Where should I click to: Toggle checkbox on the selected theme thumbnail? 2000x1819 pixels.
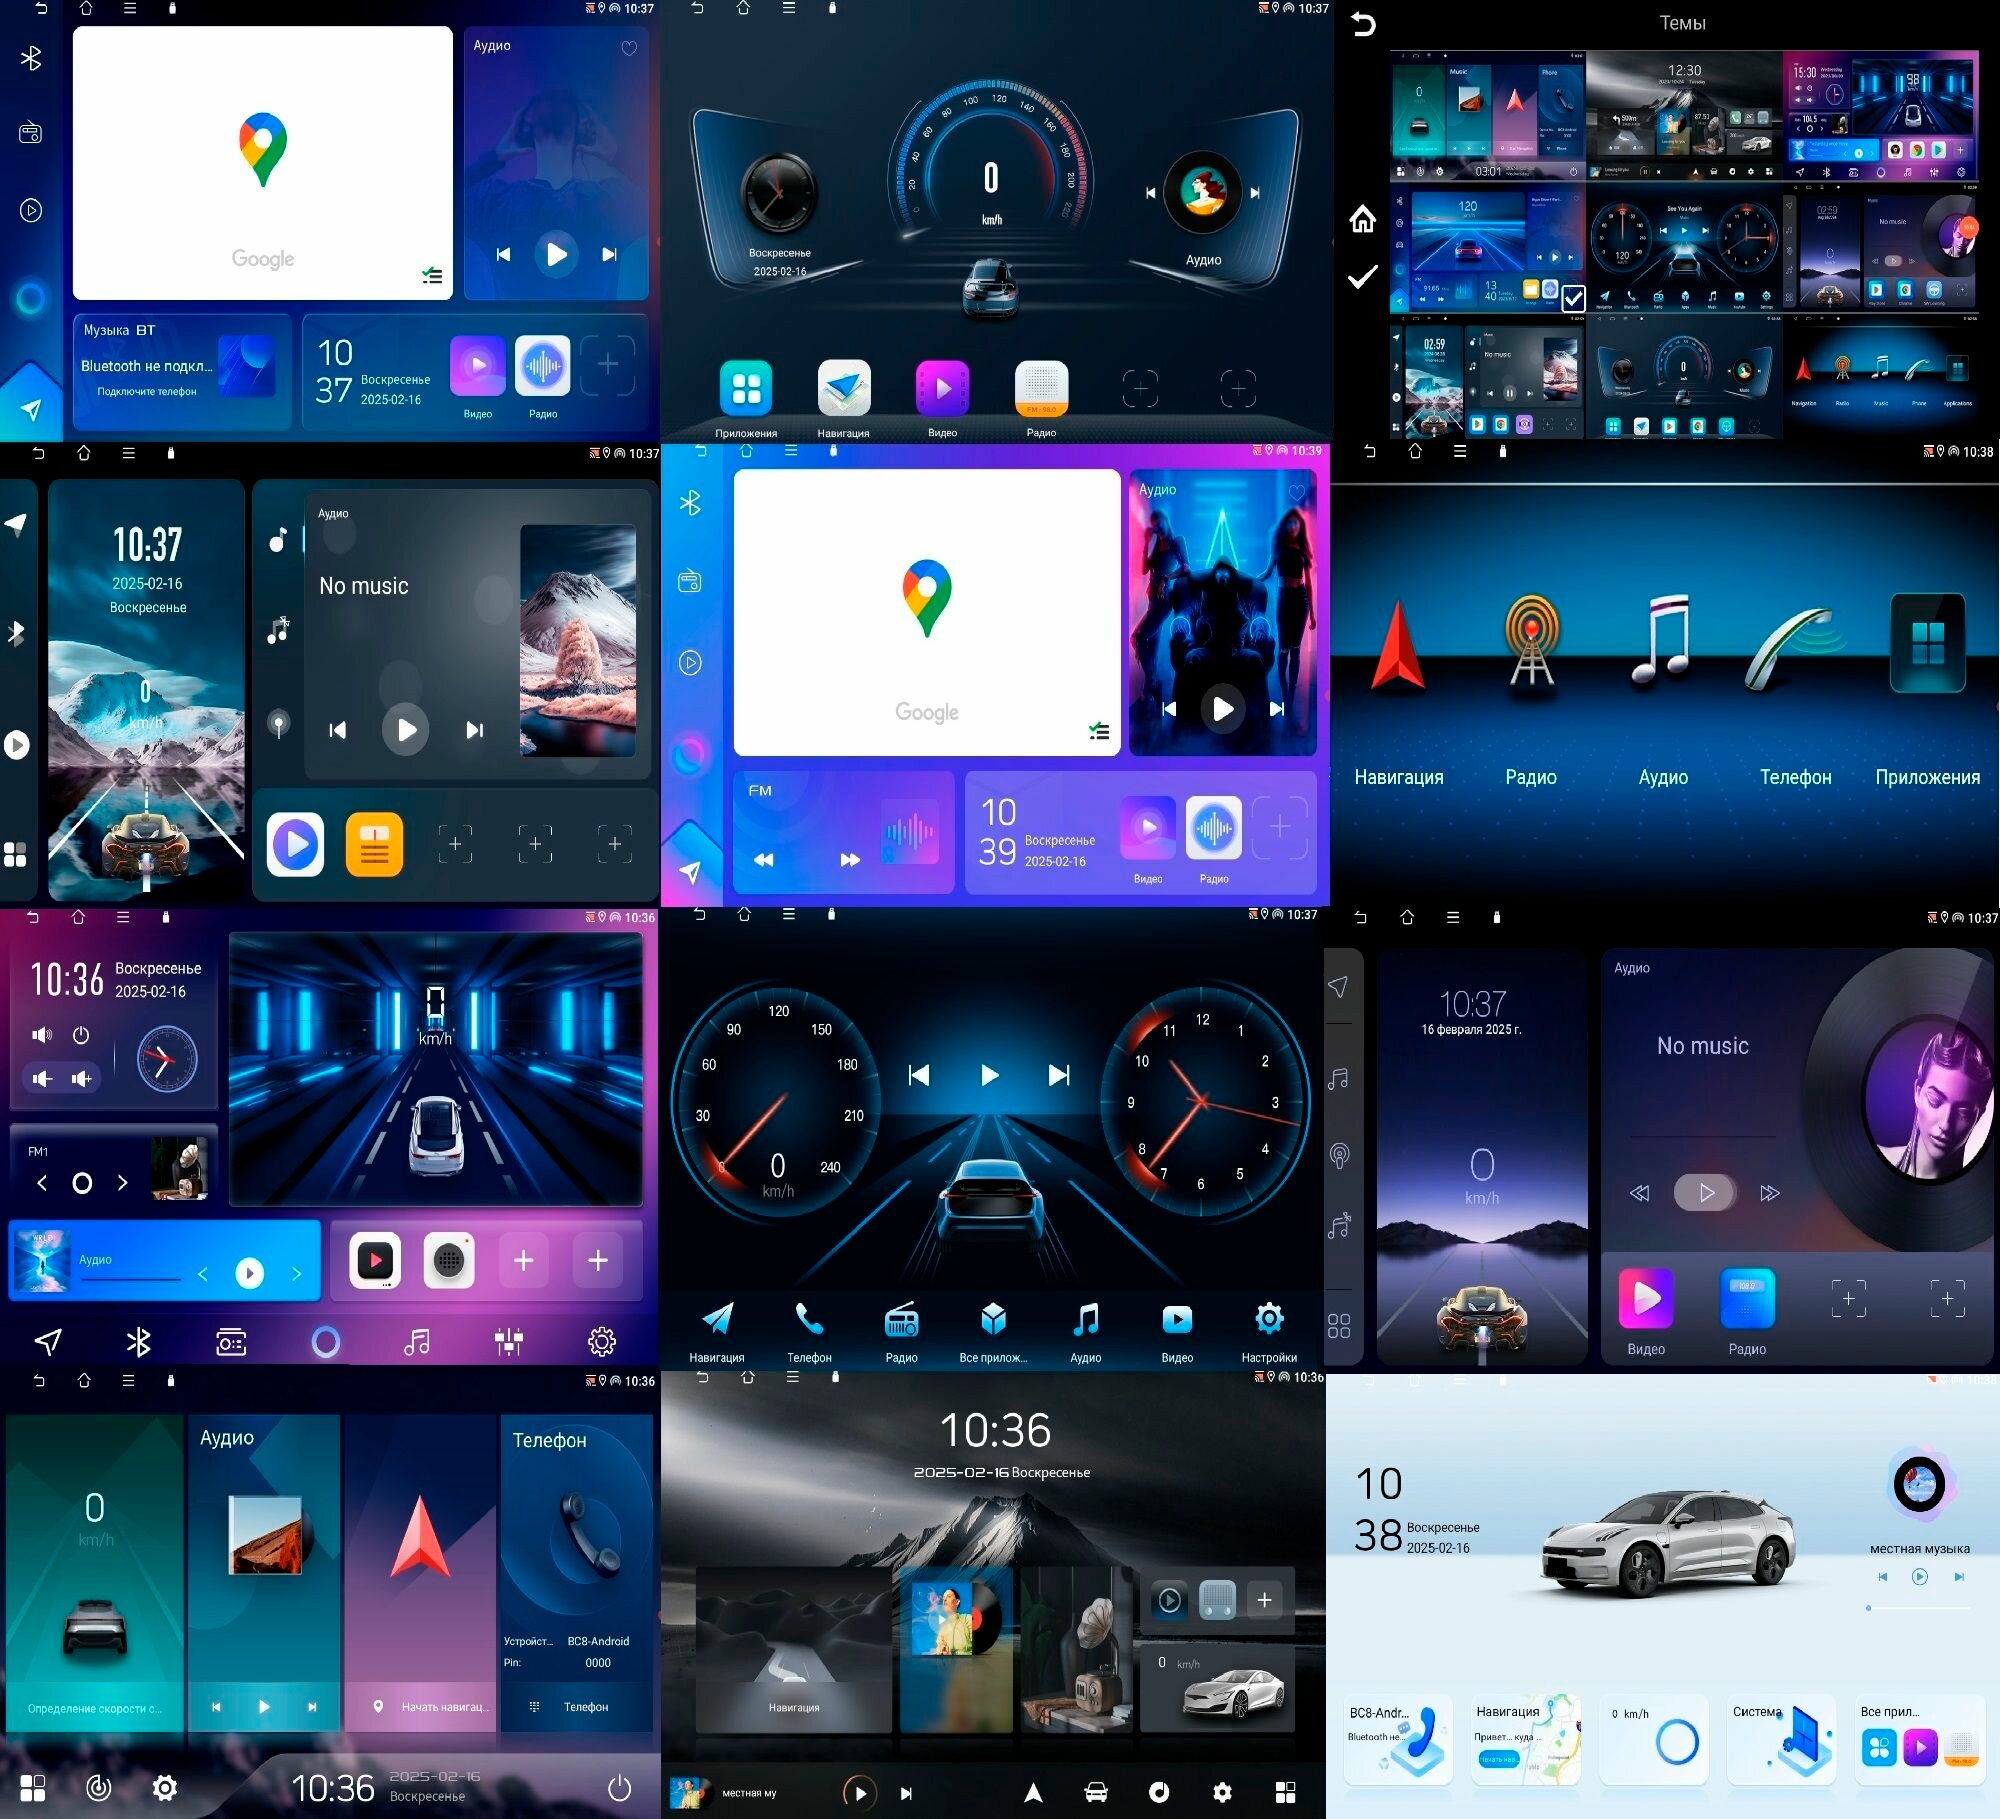pos(1572,298)
